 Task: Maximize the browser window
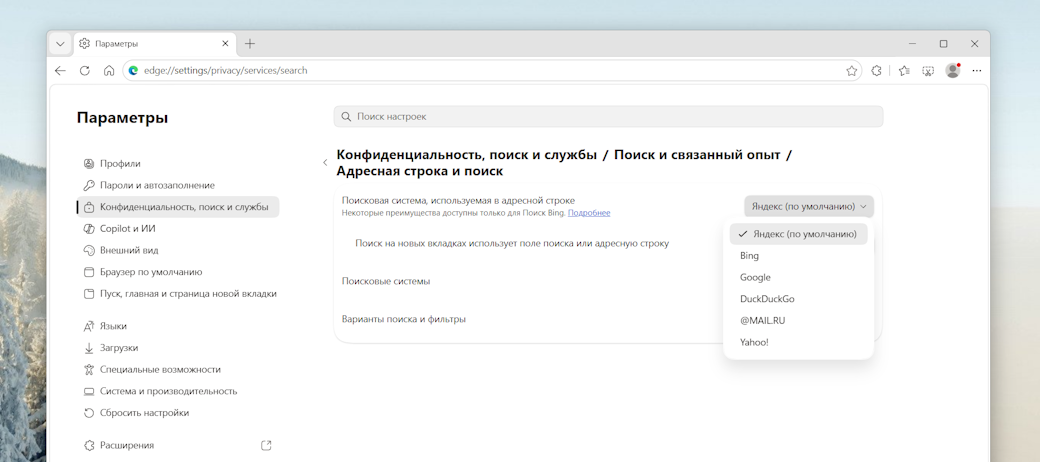pos(943,44)
